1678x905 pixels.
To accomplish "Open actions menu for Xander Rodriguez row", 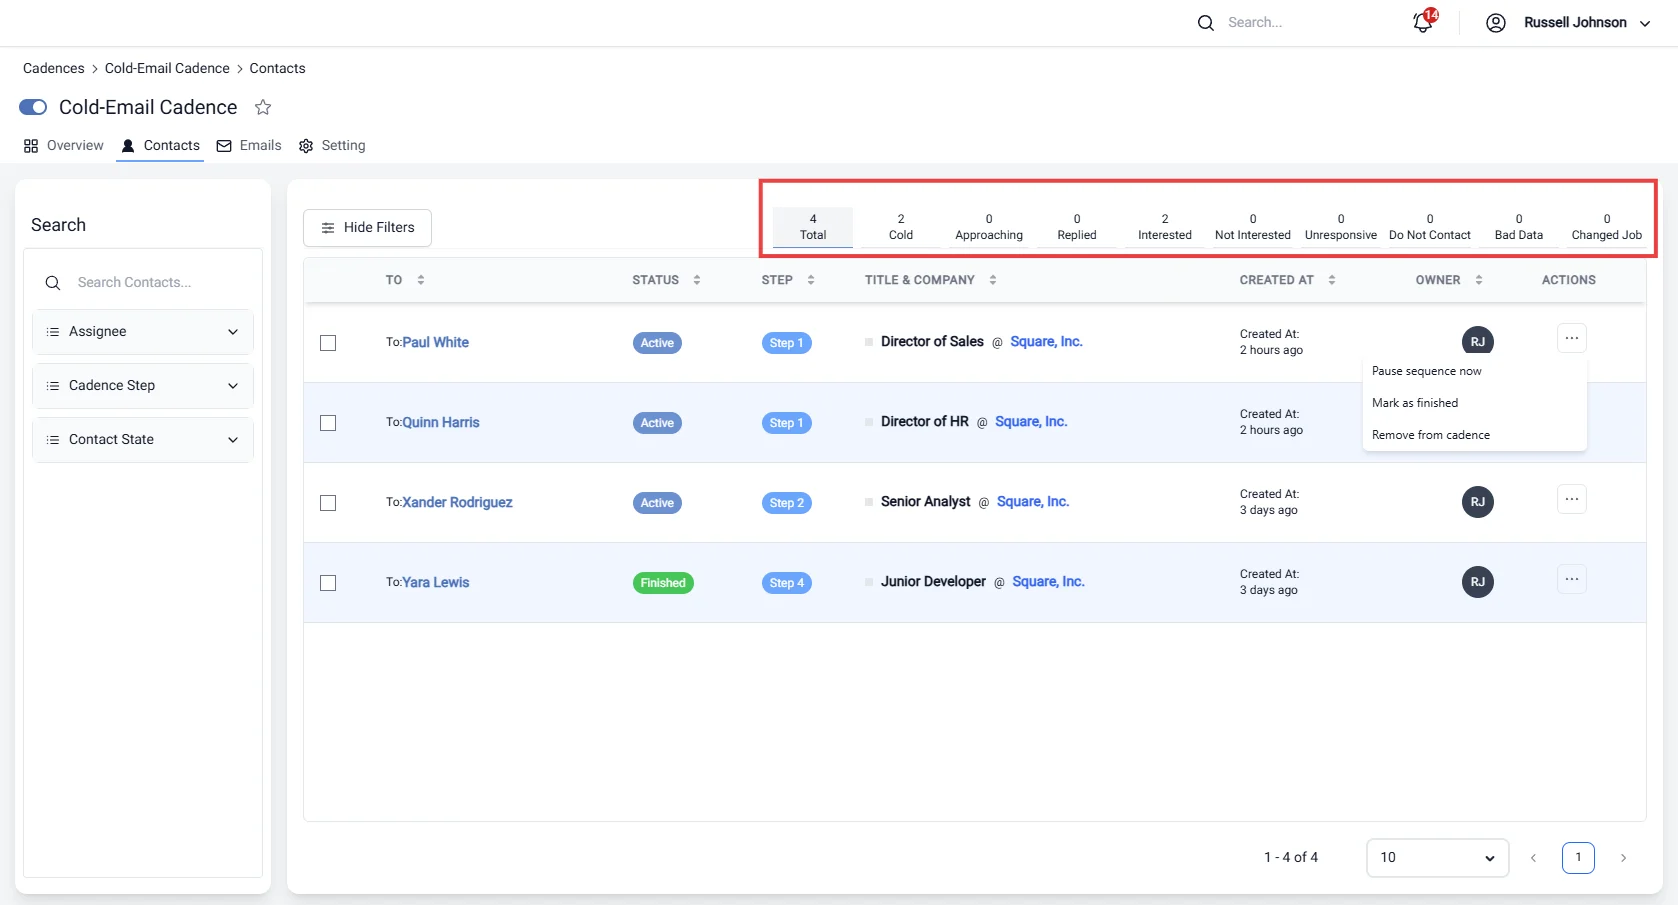I will [1572, 499].
